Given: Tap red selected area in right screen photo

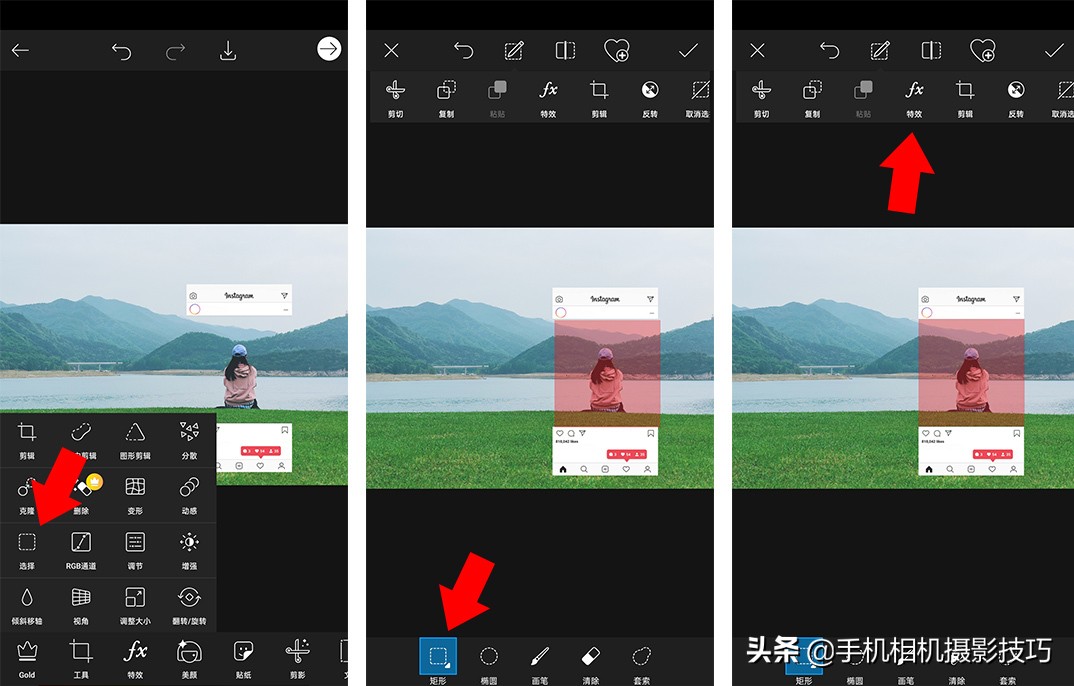Looking at the screenshot, I should tap(972, 374).
